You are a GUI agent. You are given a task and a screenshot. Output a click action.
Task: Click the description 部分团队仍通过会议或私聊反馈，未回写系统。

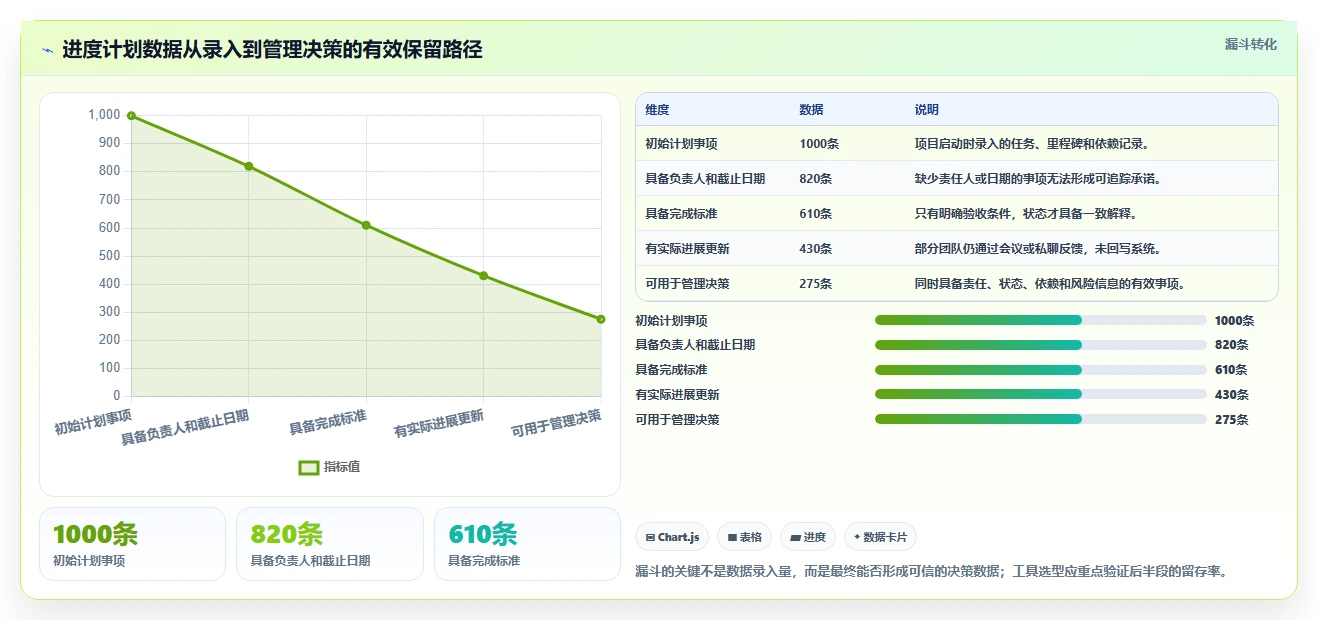point(1040,249)
